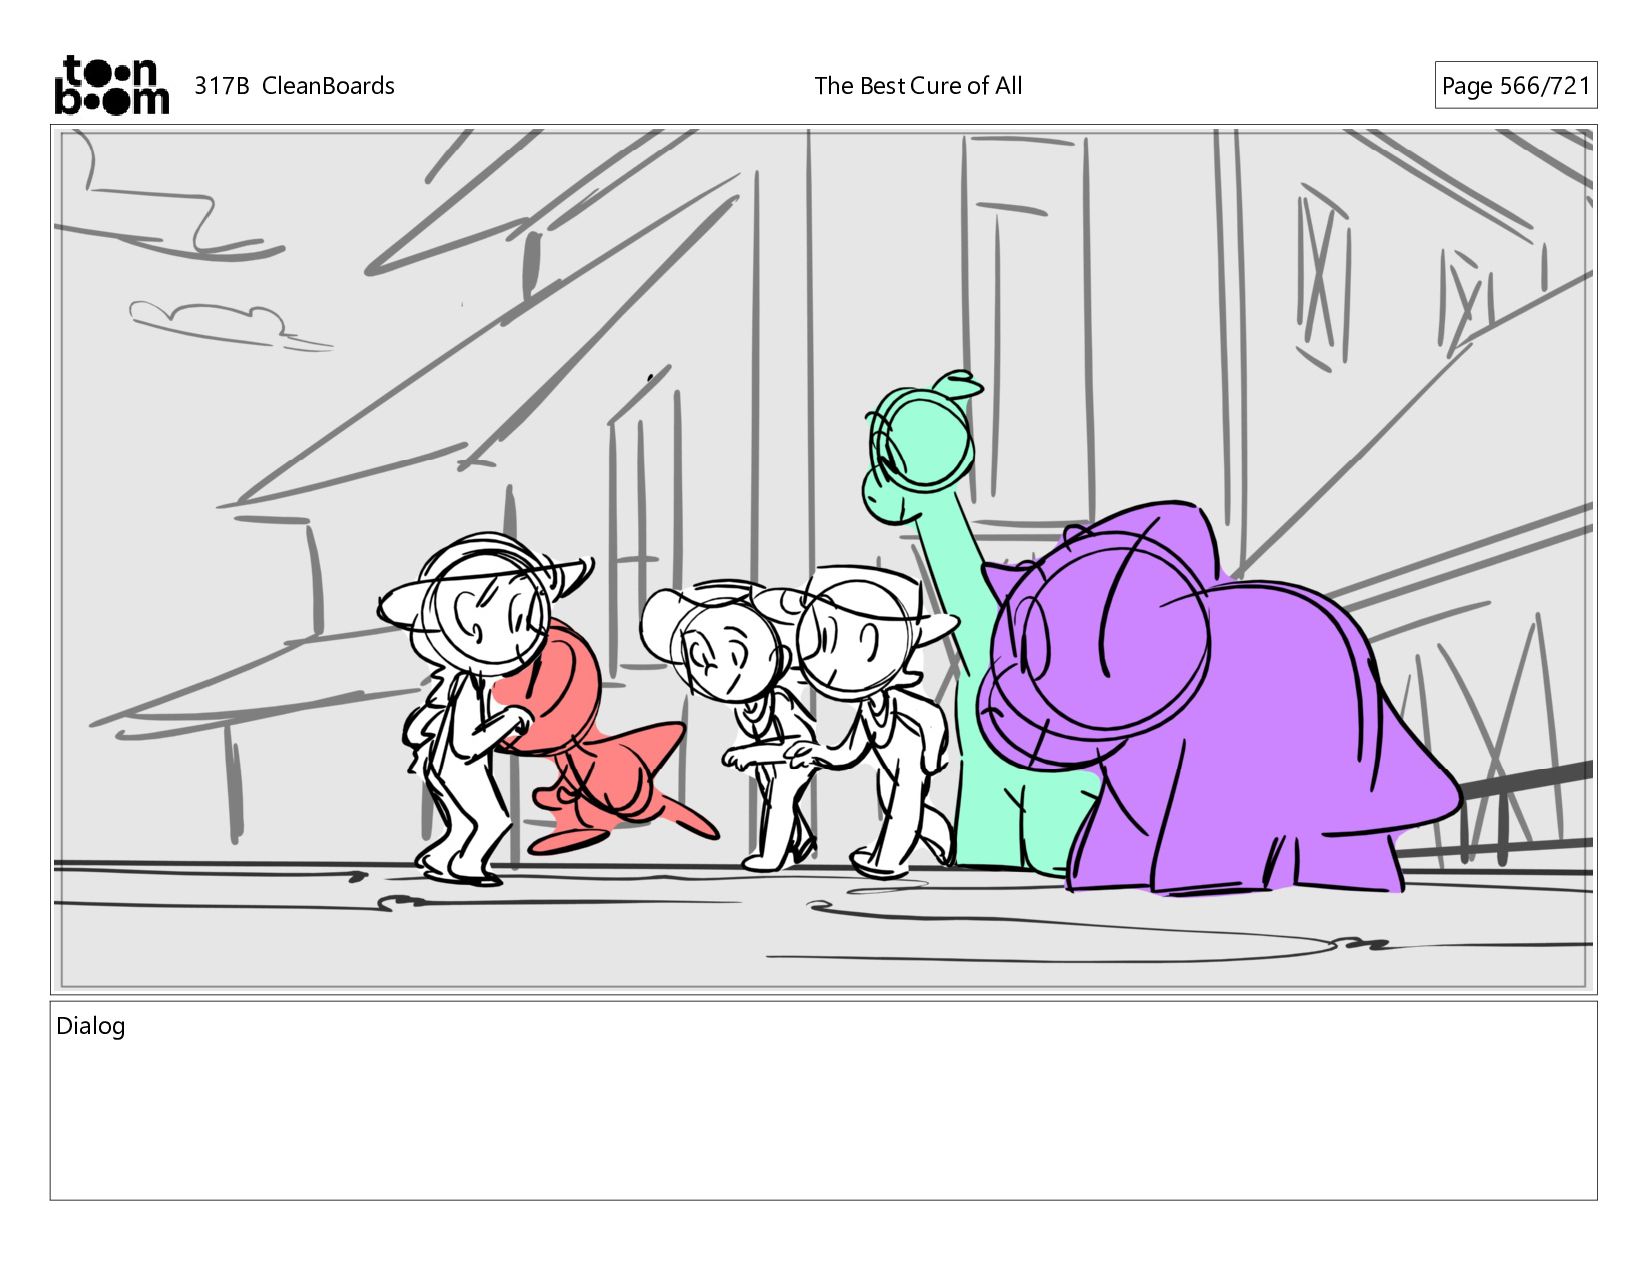
Task: Select the '317B CleanBoards' header text
Action: [294, 86]
